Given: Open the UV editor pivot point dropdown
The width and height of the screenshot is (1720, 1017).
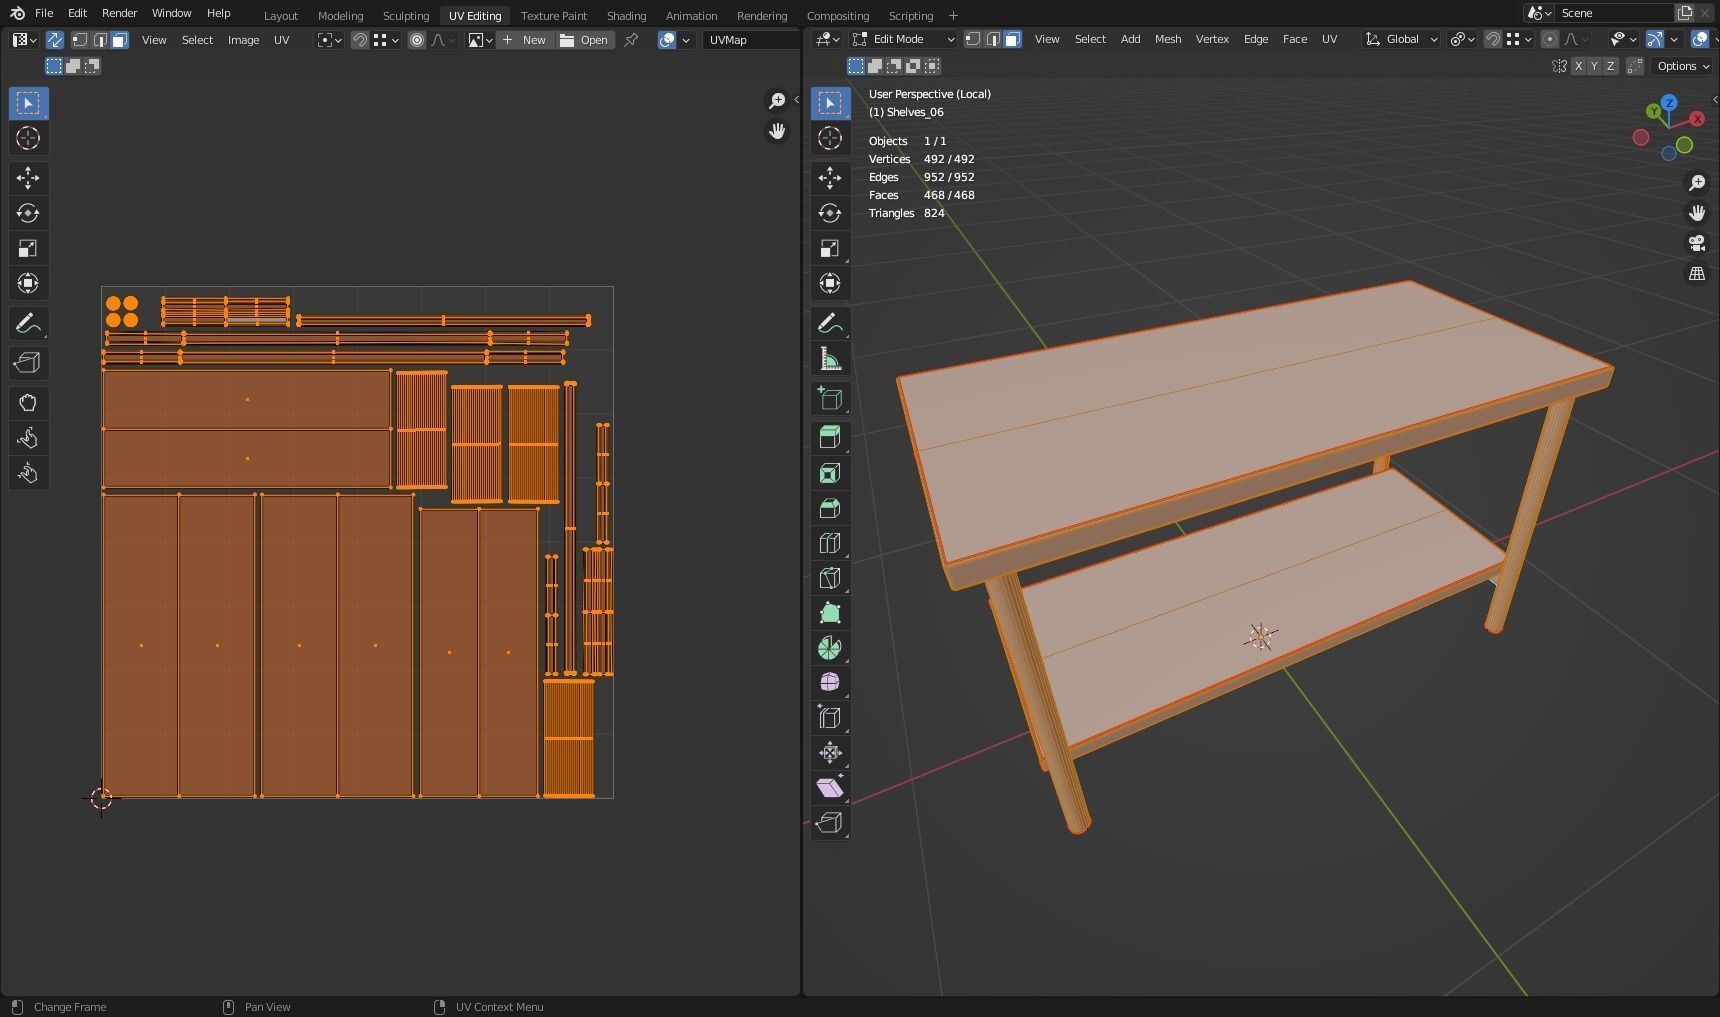Looking at the screenshot, I should 329,40.
